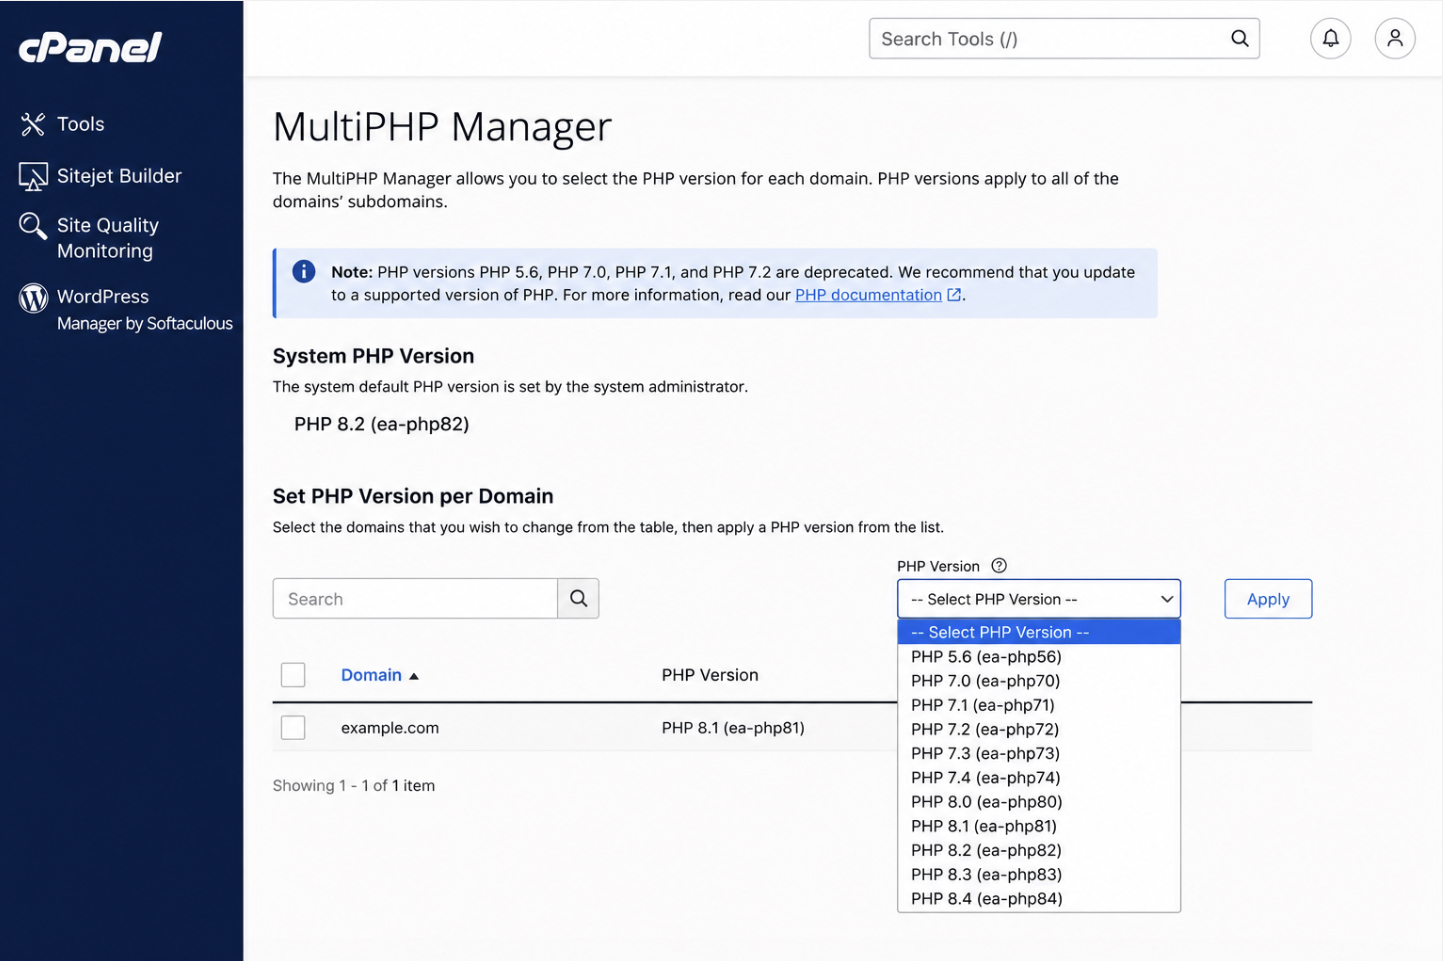
Task: Click the PHP Version help question icon
Action: 998,566
